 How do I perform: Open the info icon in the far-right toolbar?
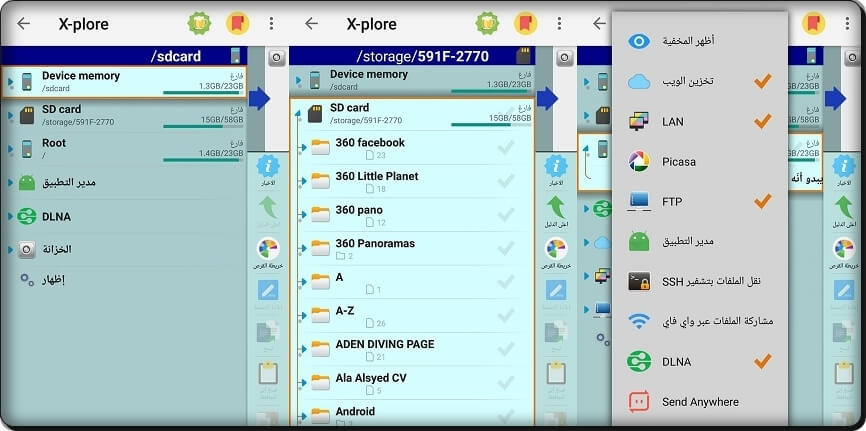pos(844,167)
